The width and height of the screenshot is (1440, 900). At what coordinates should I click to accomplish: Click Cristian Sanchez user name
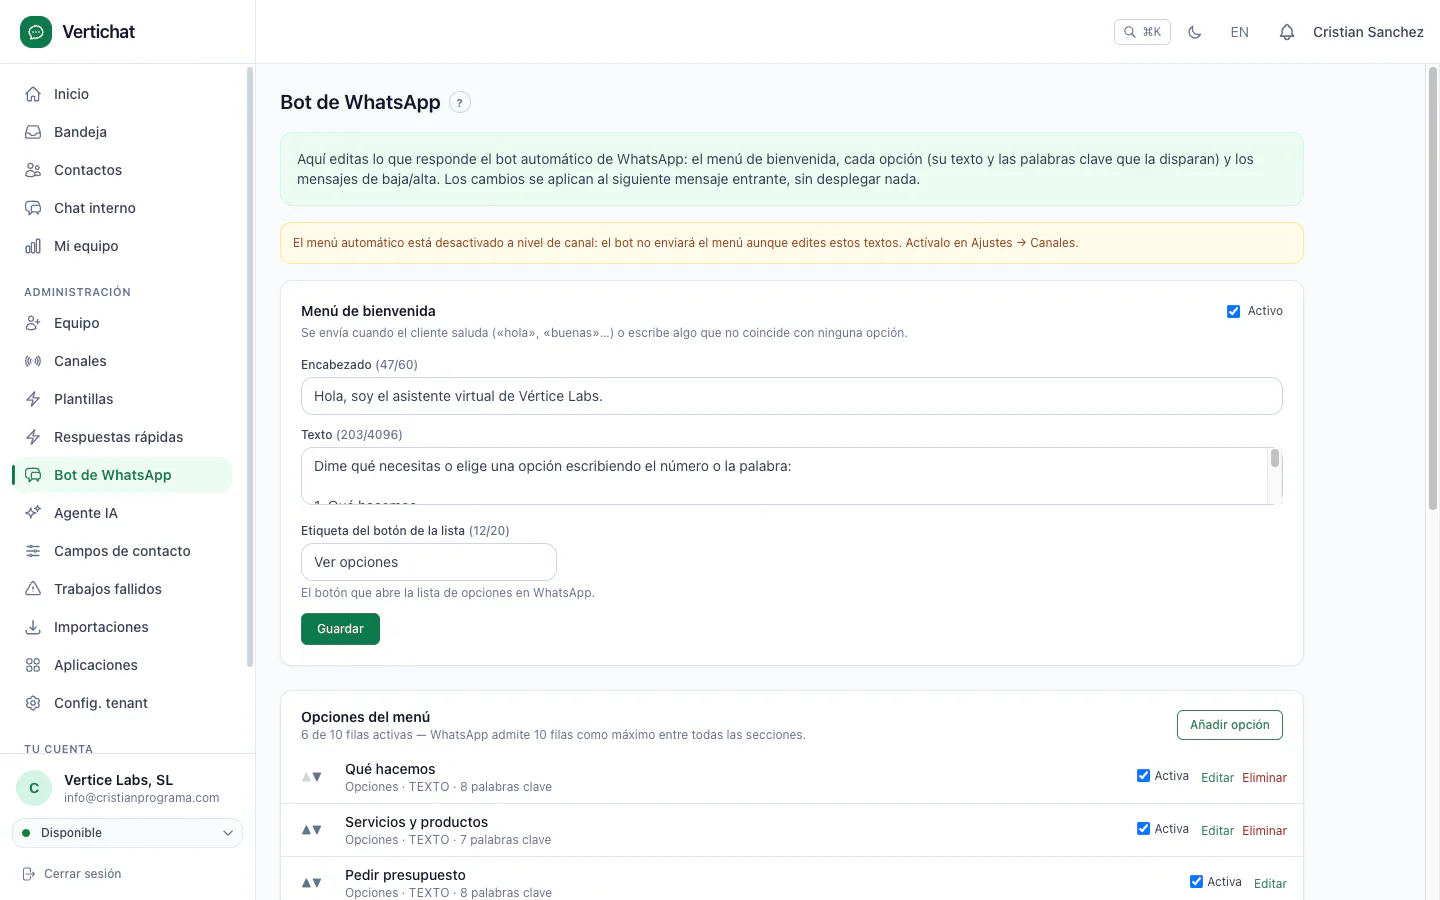pyautogui.click(x=1368, y=32)
